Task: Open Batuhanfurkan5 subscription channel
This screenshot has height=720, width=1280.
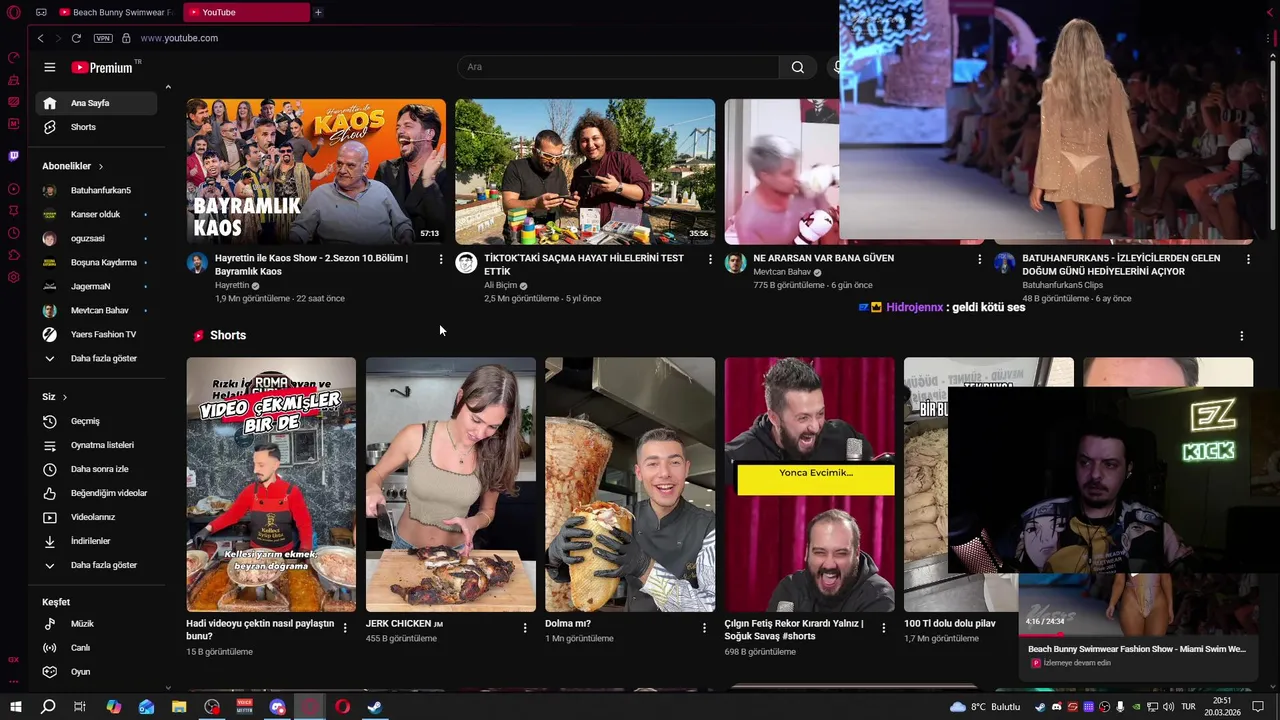Action: [x=96, y=190]
